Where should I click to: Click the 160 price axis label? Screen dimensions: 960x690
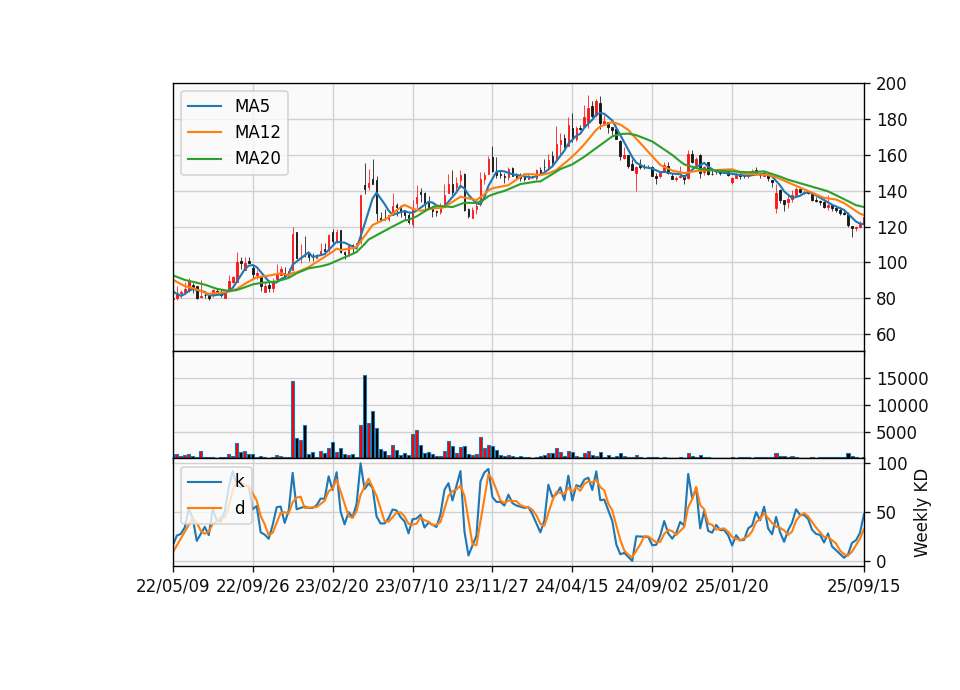(891, 156)
